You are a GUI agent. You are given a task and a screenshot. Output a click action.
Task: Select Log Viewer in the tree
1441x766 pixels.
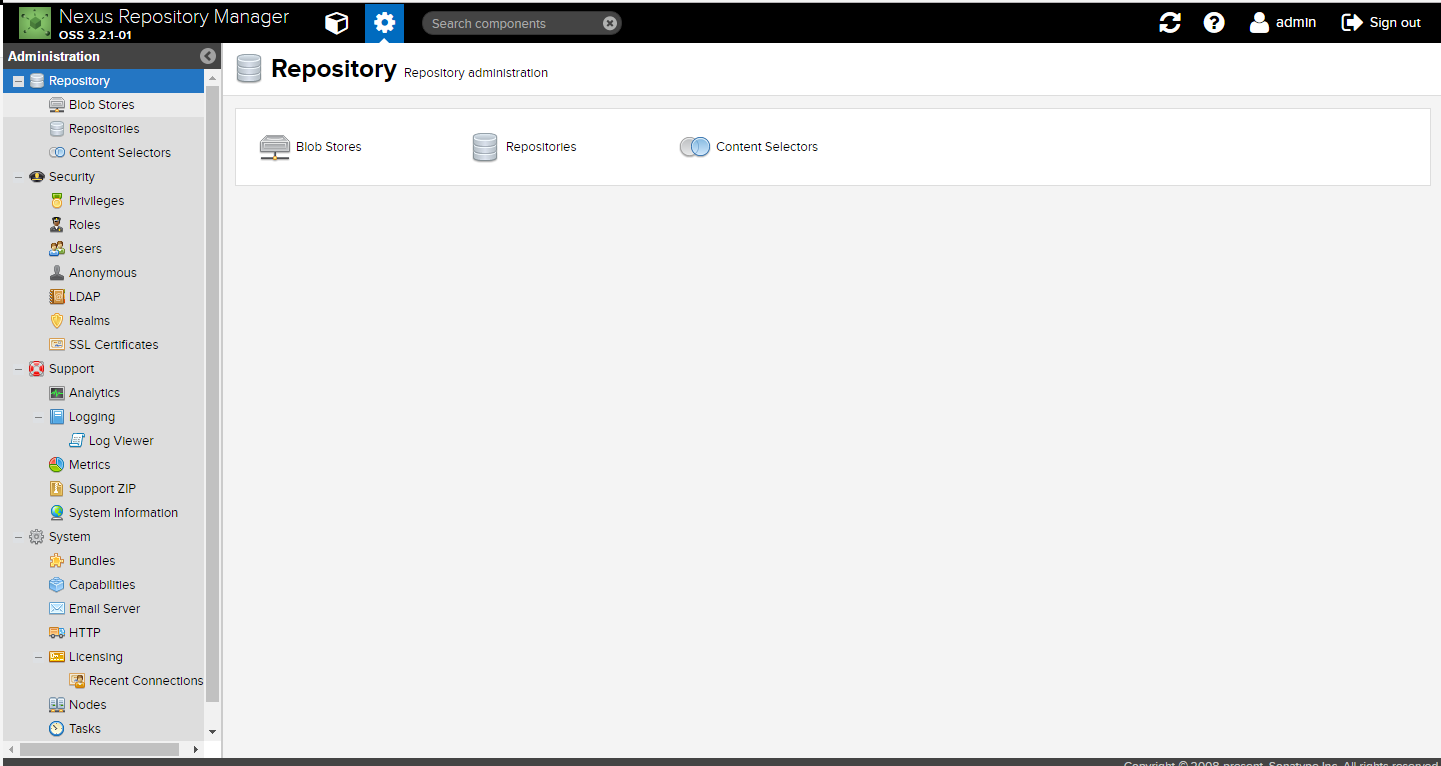[x=121, y=440]
